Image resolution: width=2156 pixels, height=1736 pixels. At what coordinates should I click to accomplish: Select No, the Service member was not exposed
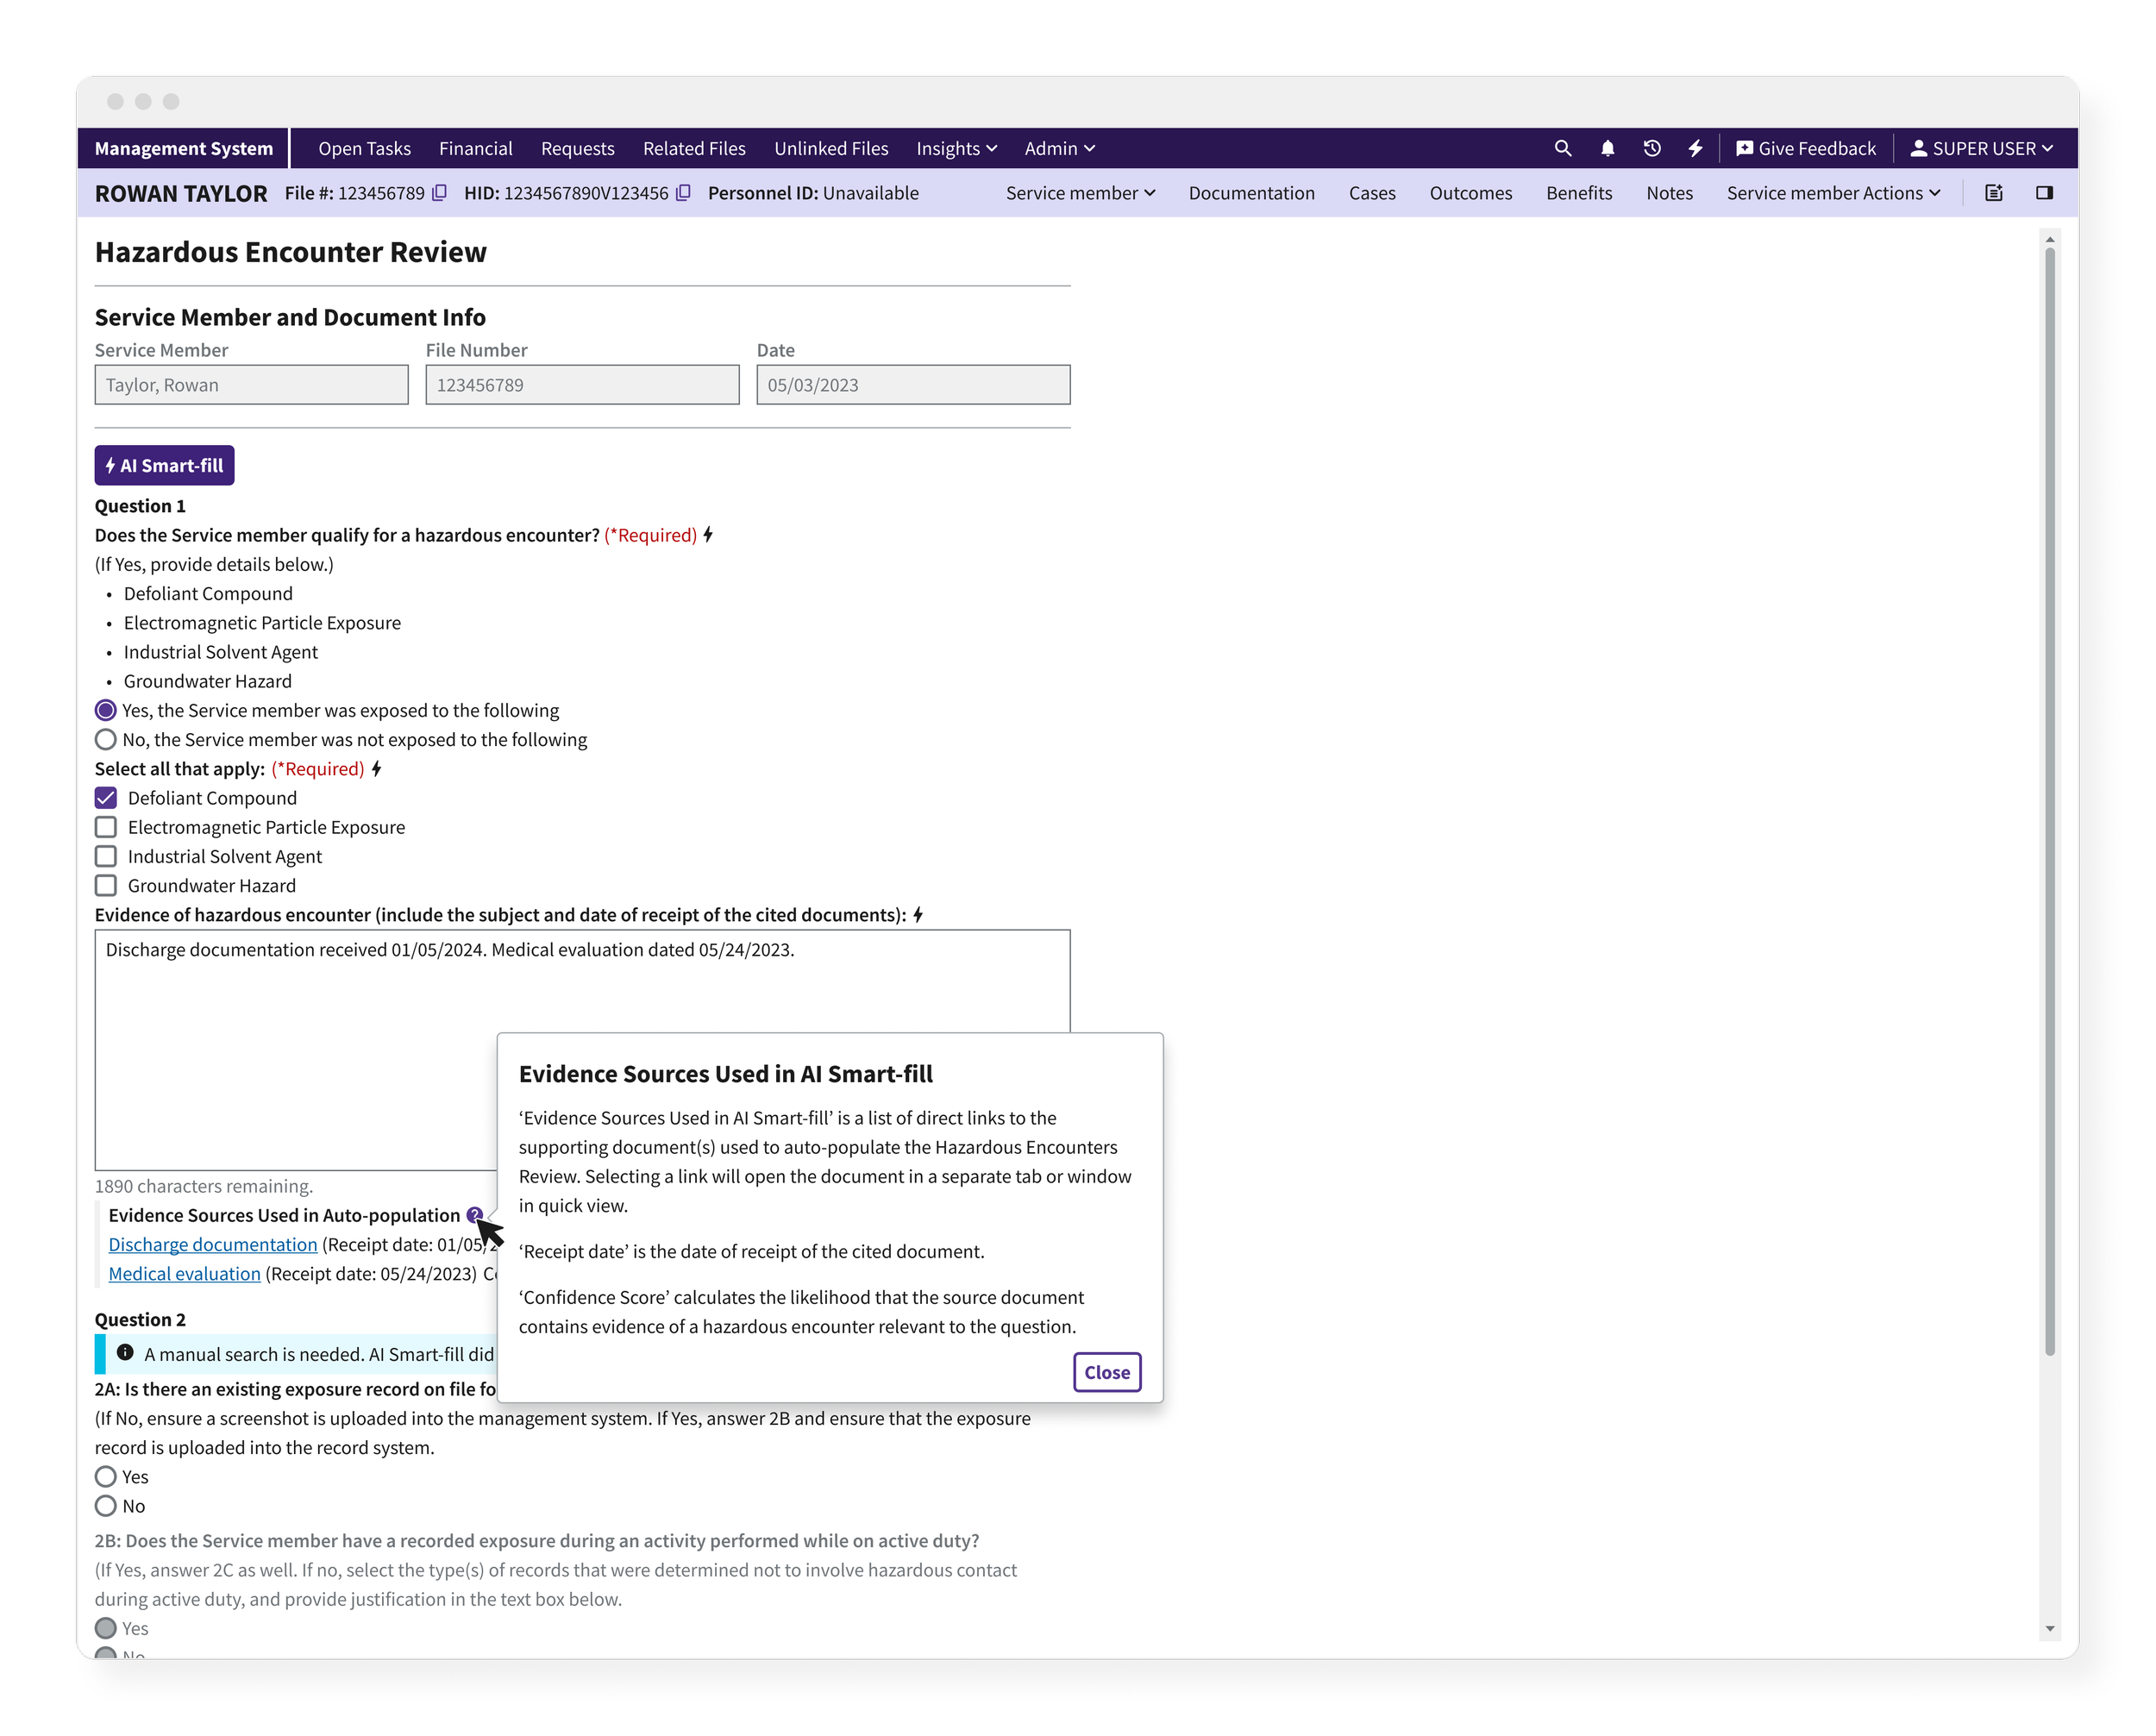pos(105,739)
